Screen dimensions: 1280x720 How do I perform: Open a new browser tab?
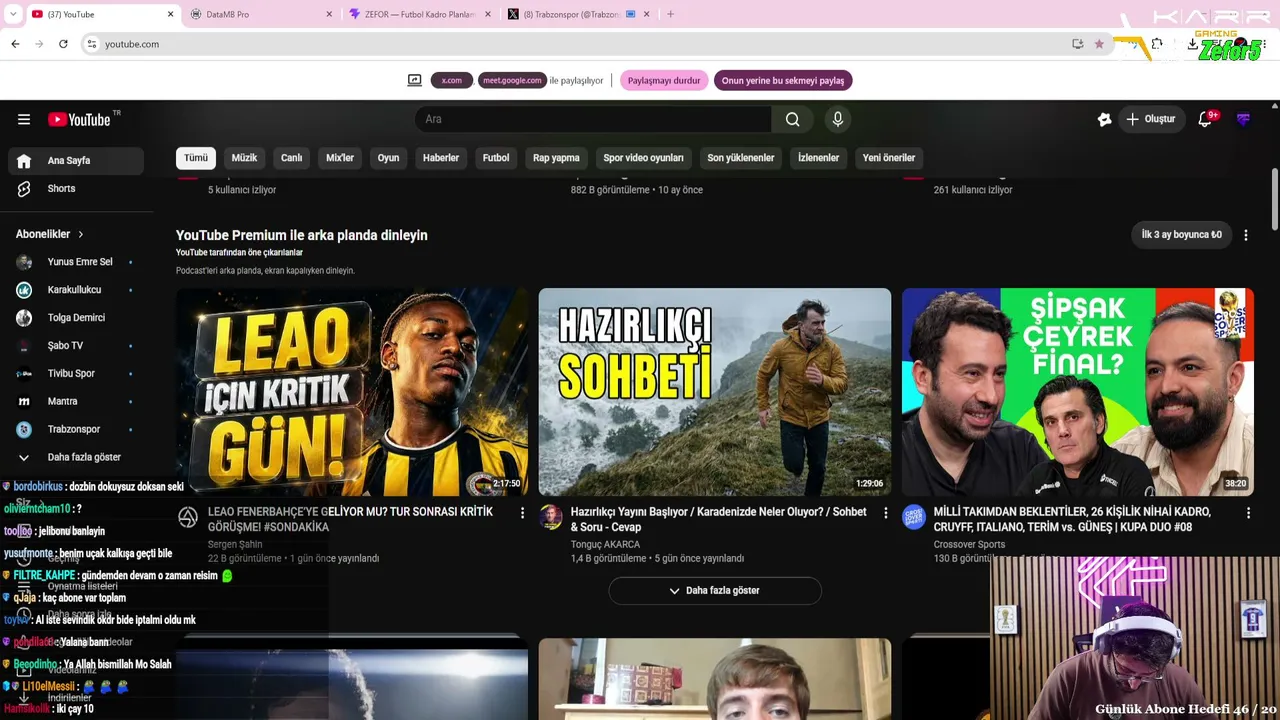670,14
